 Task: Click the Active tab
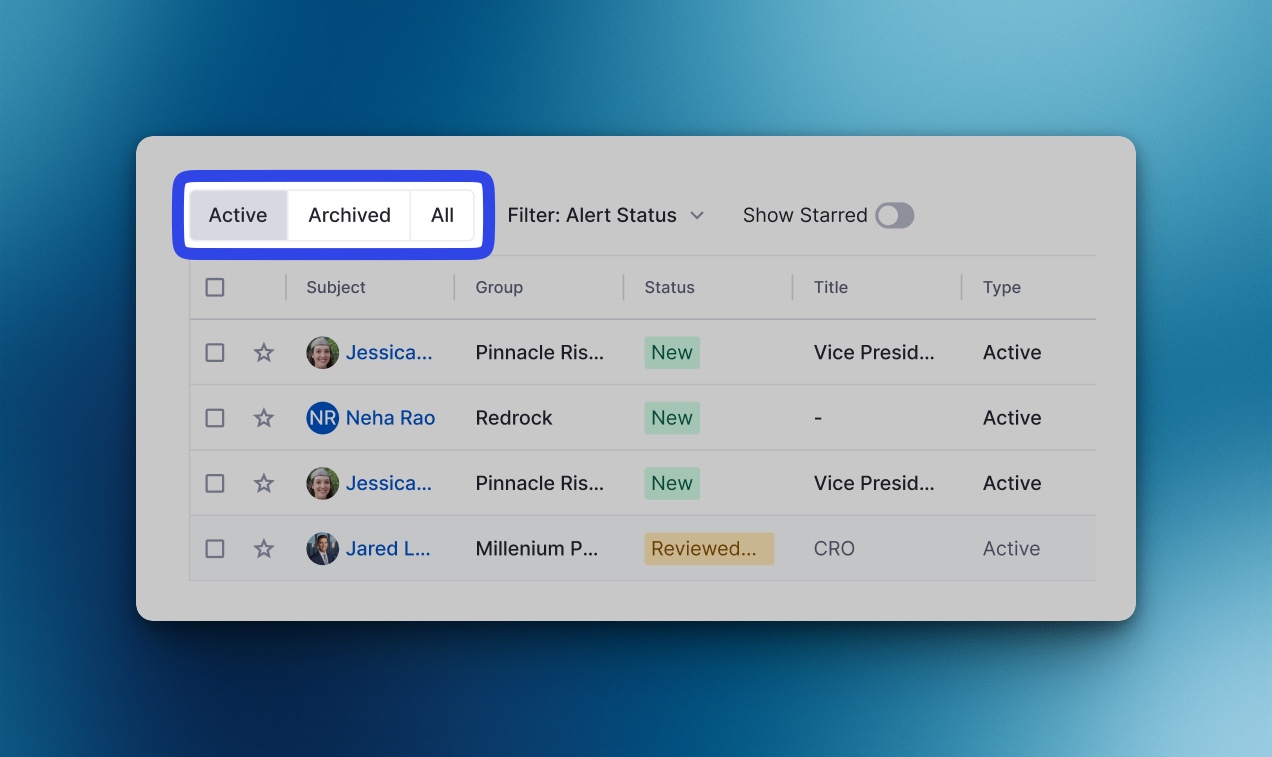238,216
